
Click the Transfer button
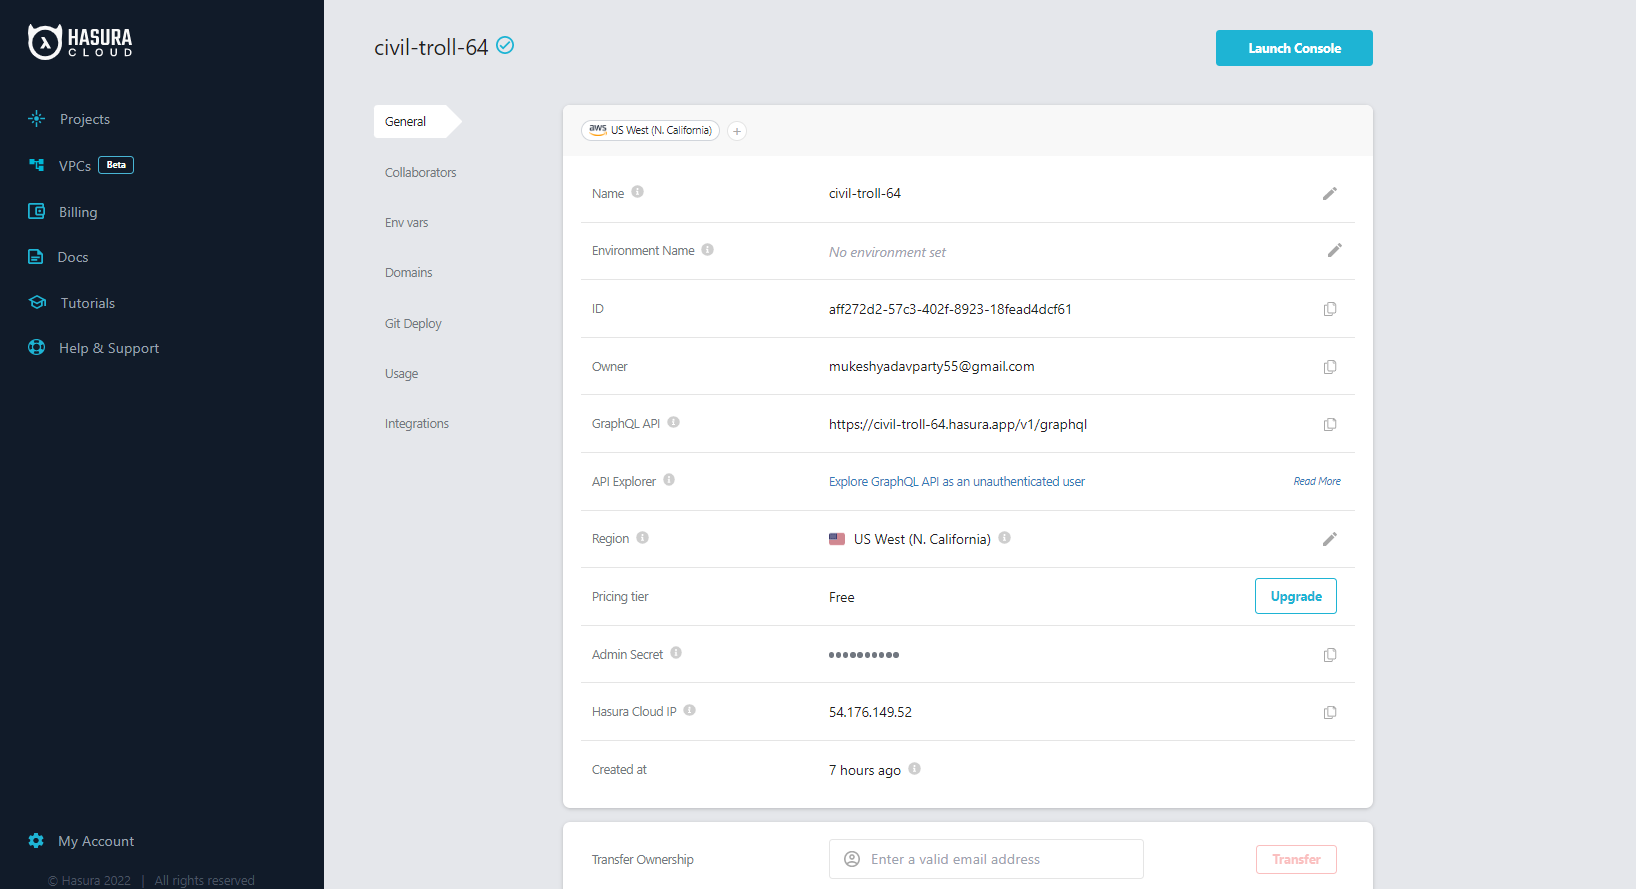pyautogui.click(x=1296, y=859)
